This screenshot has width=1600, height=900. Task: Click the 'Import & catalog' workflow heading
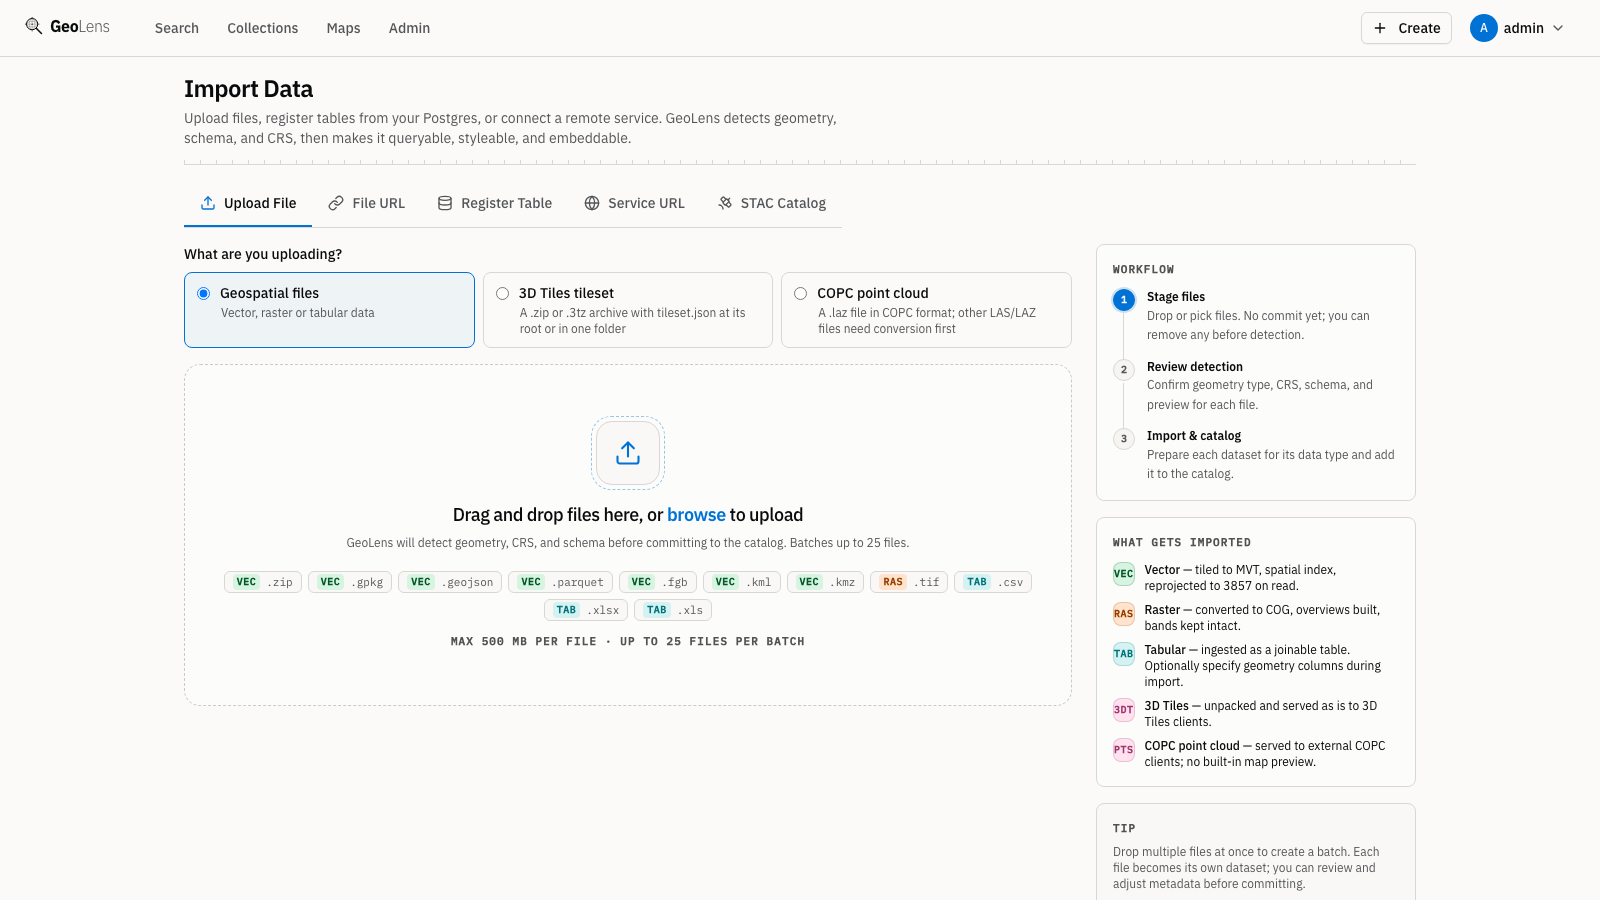pyautogui.click(x=1194, y=436)
